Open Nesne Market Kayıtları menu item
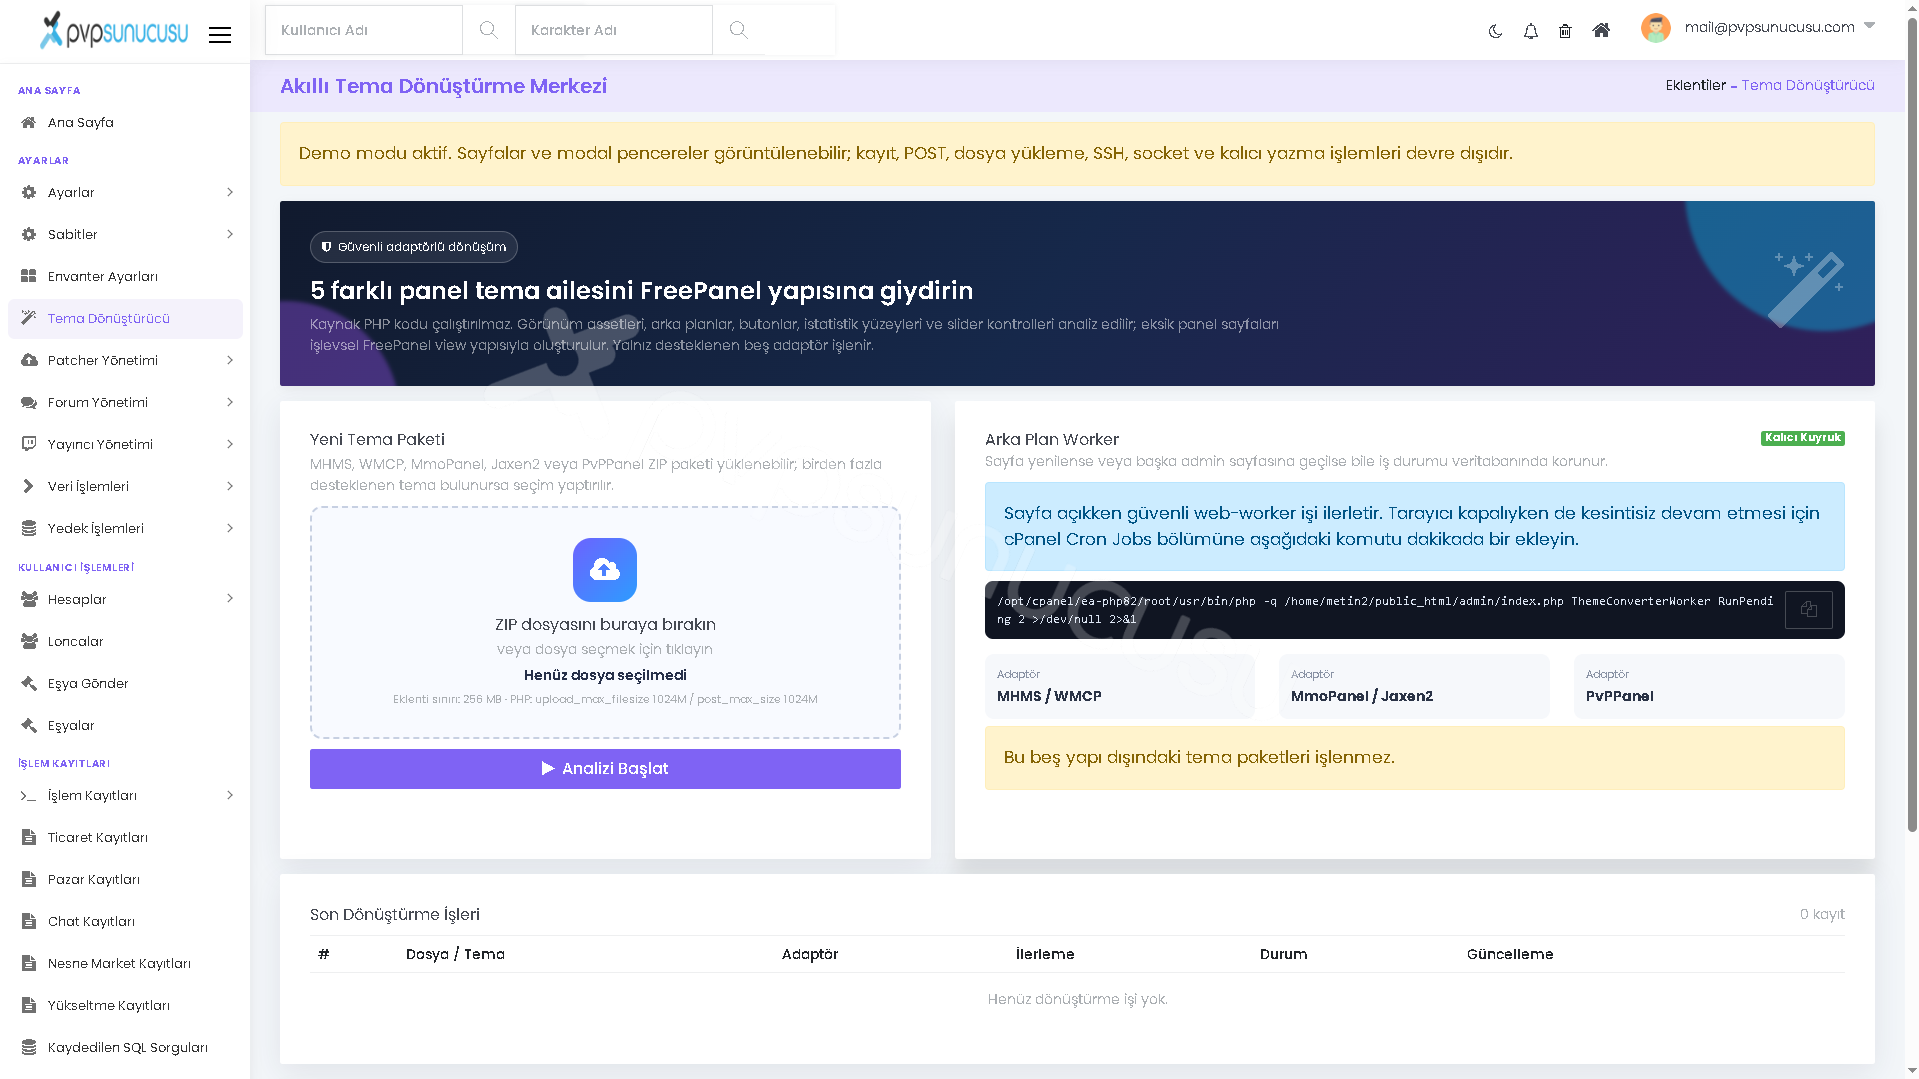 pos(125,964)
